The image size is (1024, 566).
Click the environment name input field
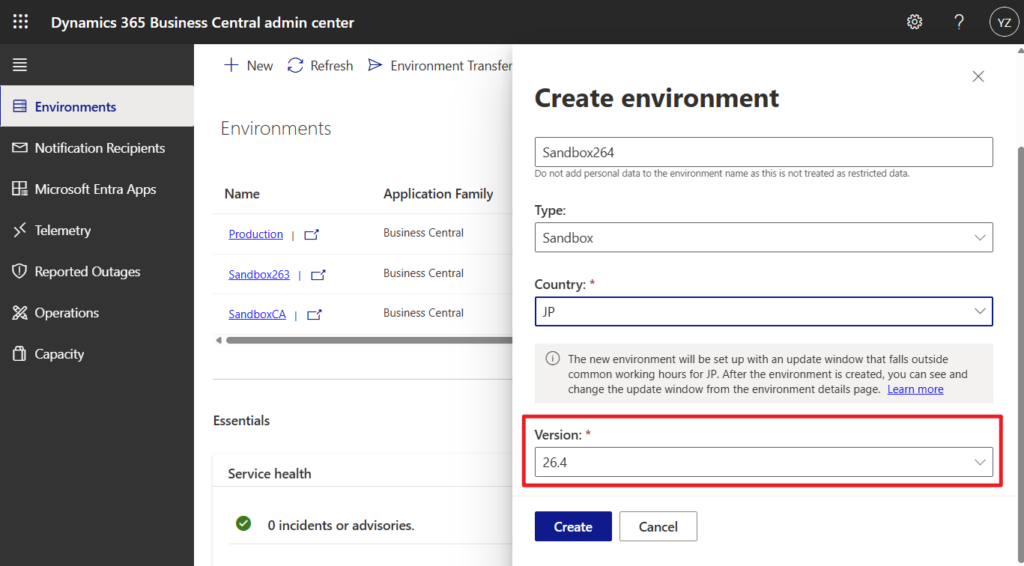coord(763,152)
